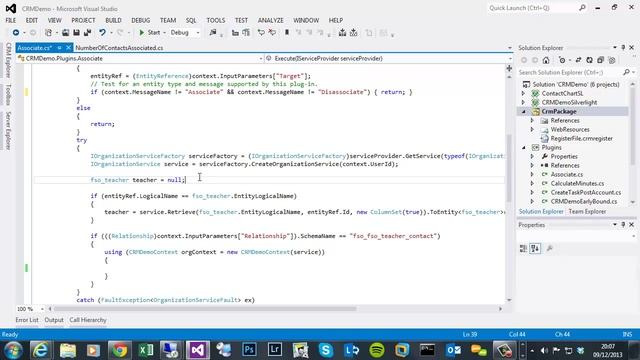This screenshot has width=640, height=360.
Task: Expand the CRMDemoSilverlight project node
Action: click(524, 102)
